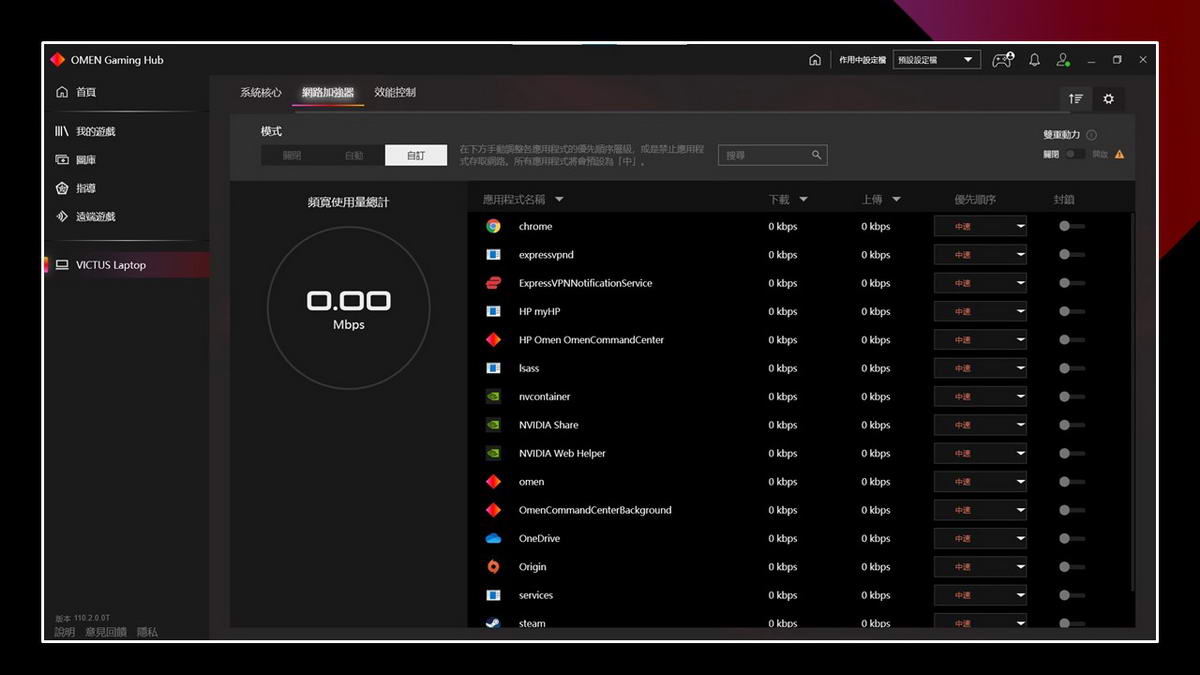Click the lsass app icon
The image size is (1200, 675).
click(x=493, y=368)
